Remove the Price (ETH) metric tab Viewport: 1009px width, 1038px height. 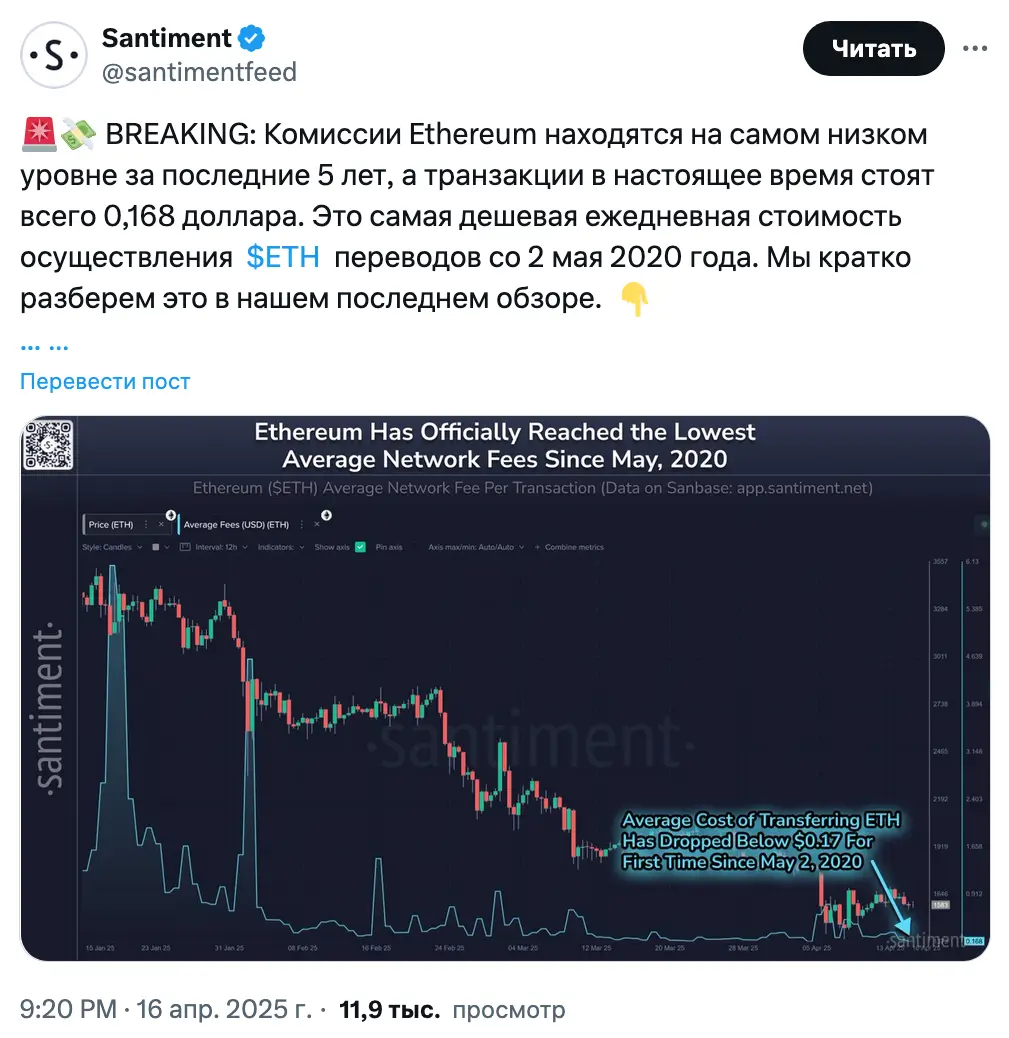[161, 524]
